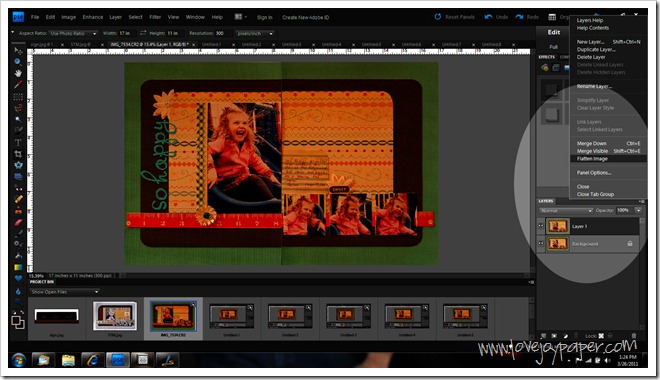Click the foreground color swatch
The width and height of the screenshot is (660, 380).
tap(16, 320)
